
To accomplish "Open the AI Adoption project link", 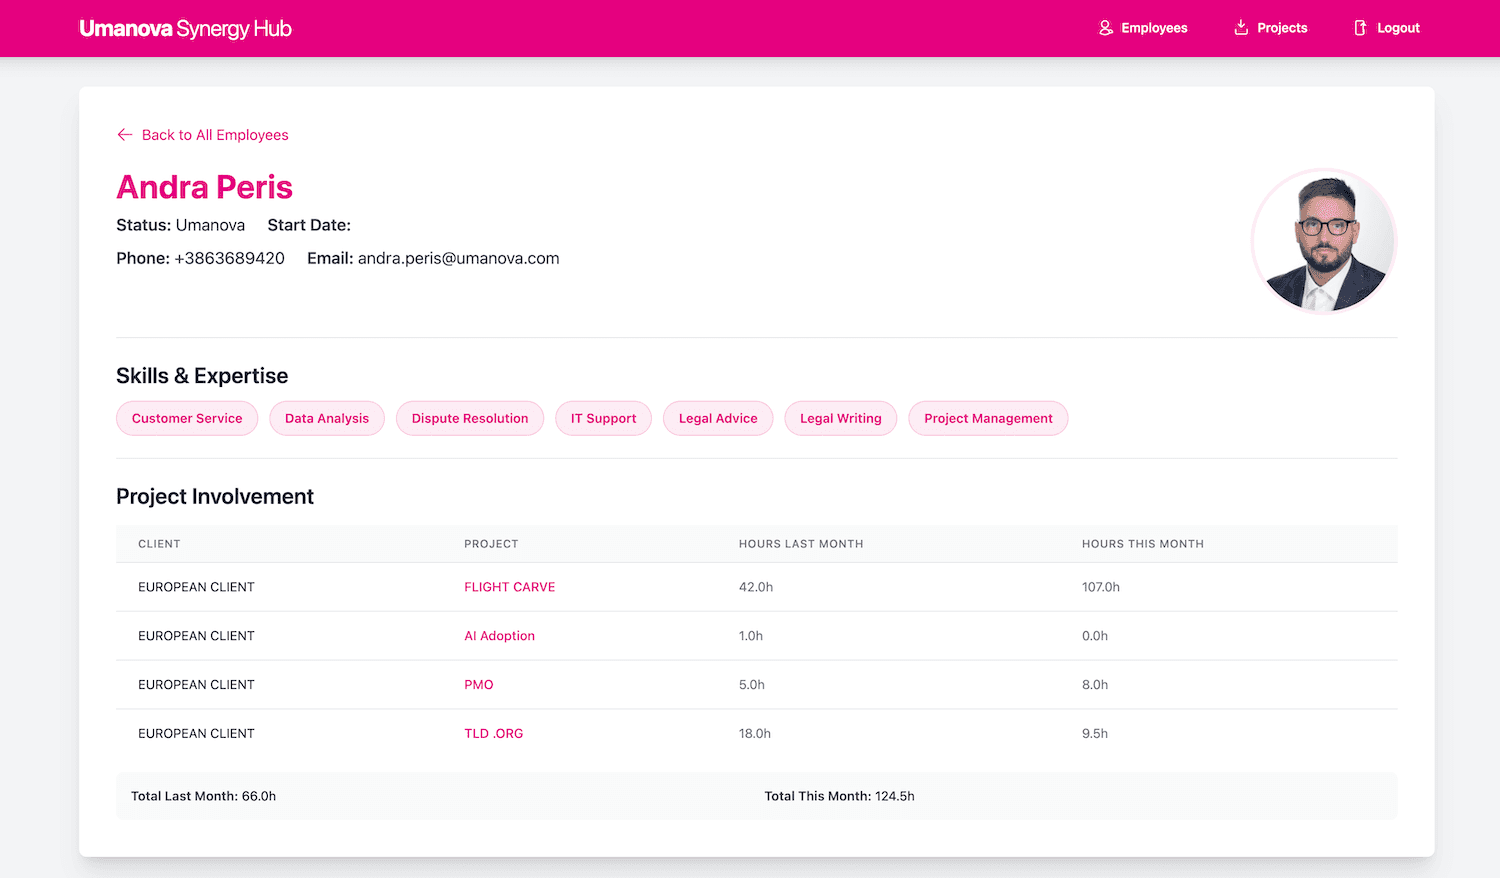I will [x=499, y=635].
